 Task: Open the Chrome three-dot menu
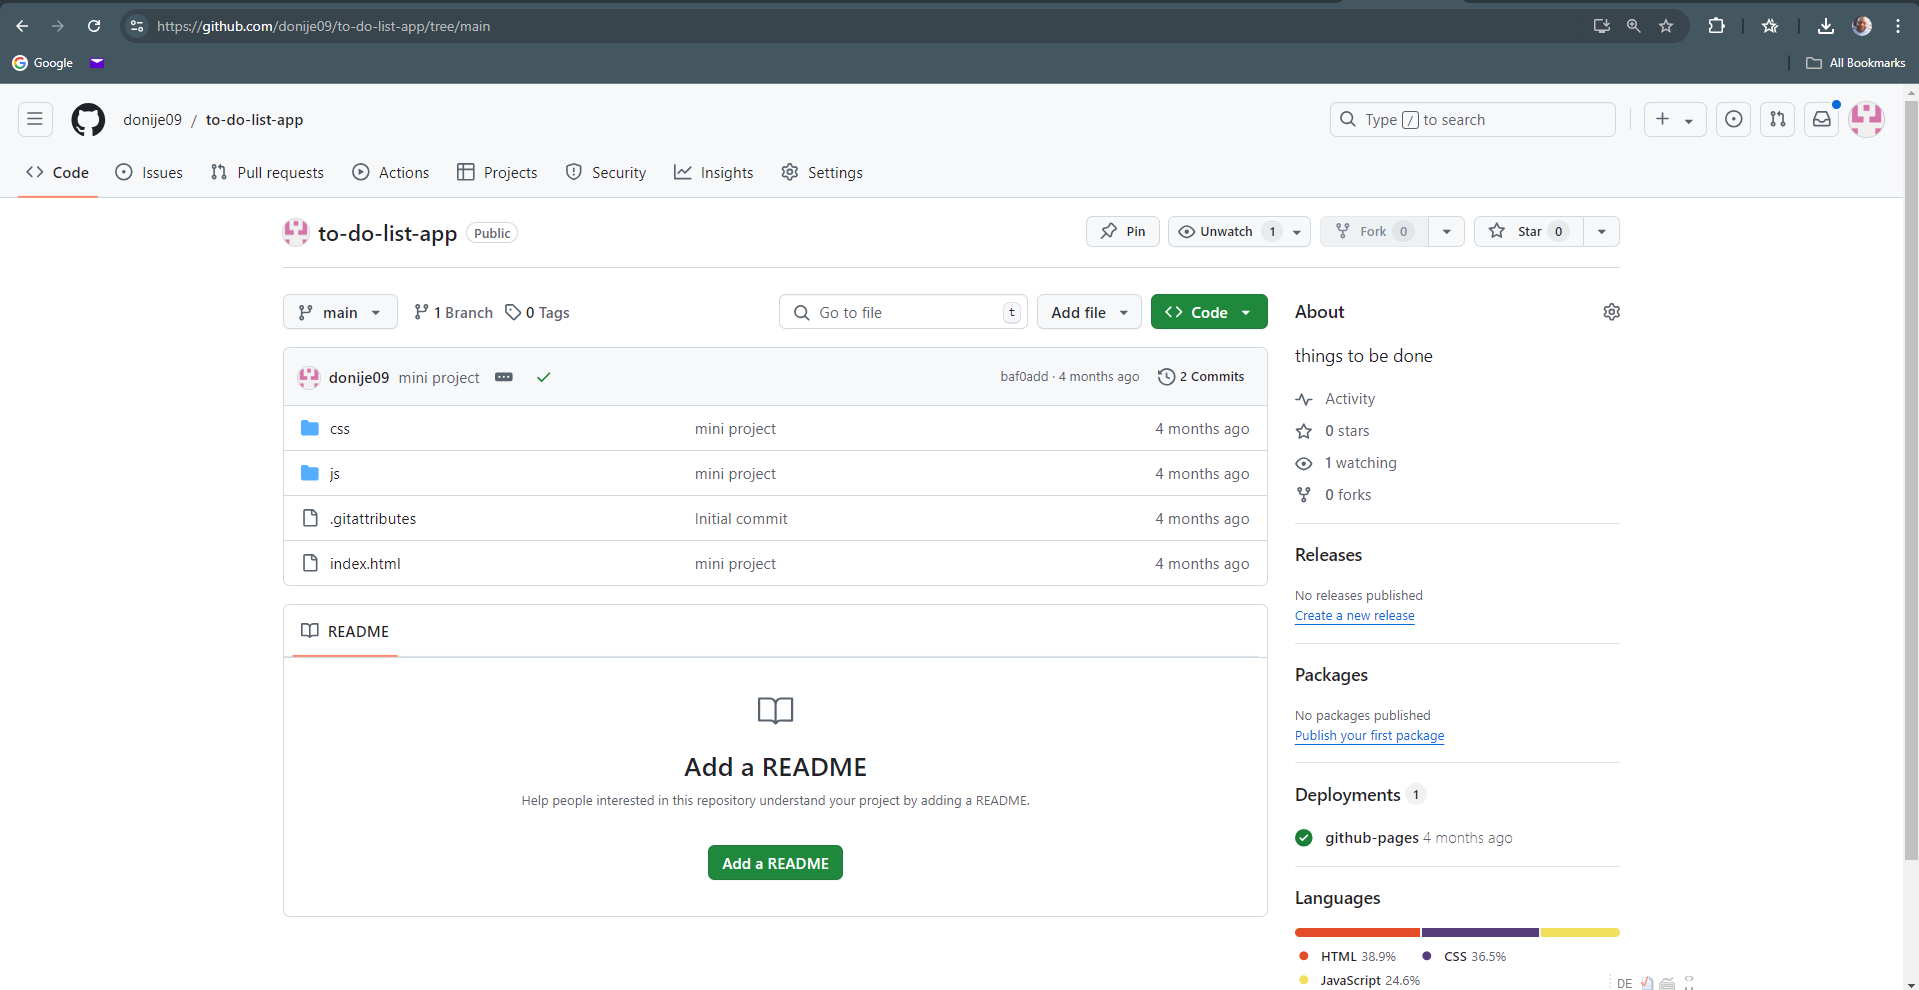coord(1898,26)
